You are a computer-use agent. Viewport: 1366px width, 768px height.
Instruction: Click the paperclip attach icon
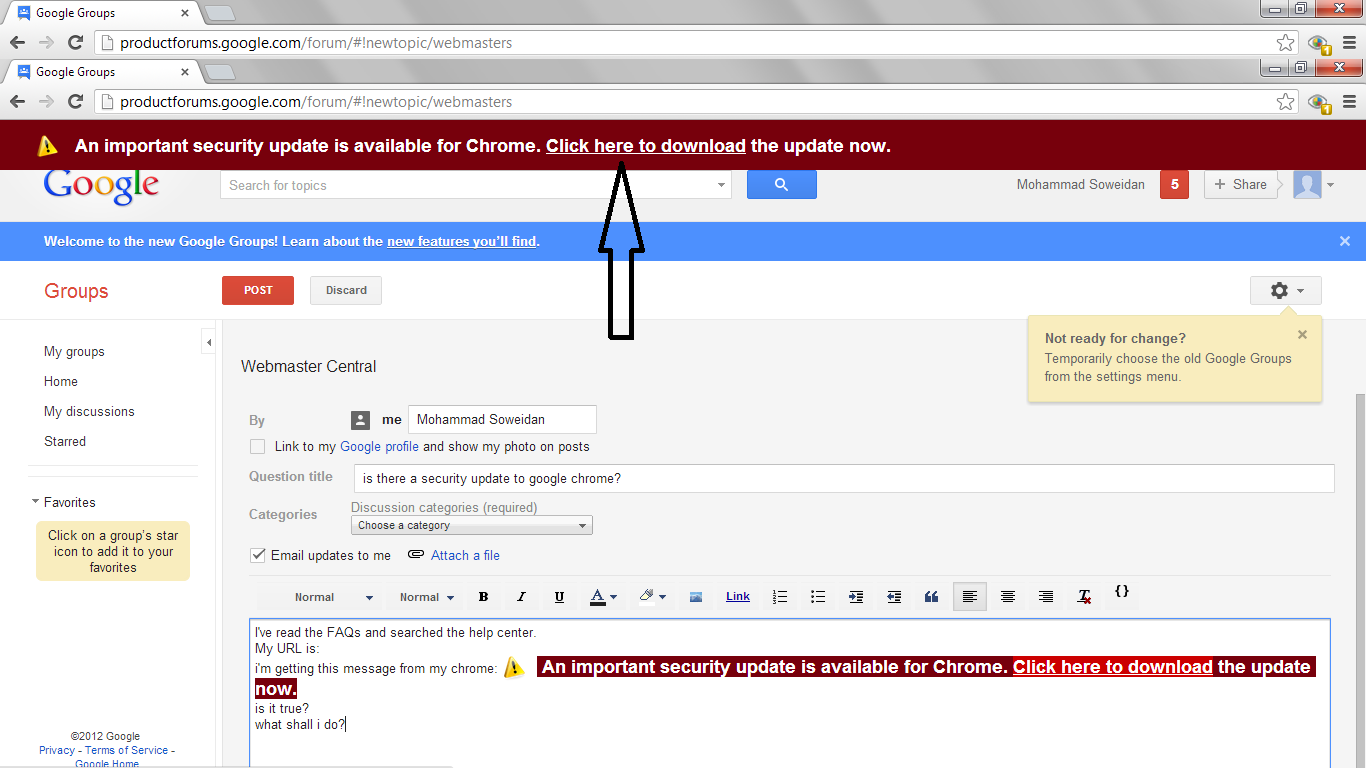click(416, 555)
